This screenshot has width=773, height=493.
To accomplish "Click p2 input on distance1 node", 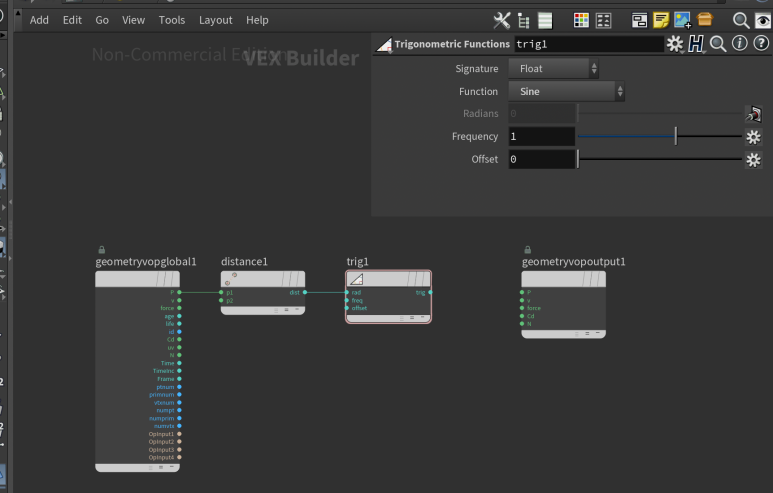I will [x=221, y=300].
